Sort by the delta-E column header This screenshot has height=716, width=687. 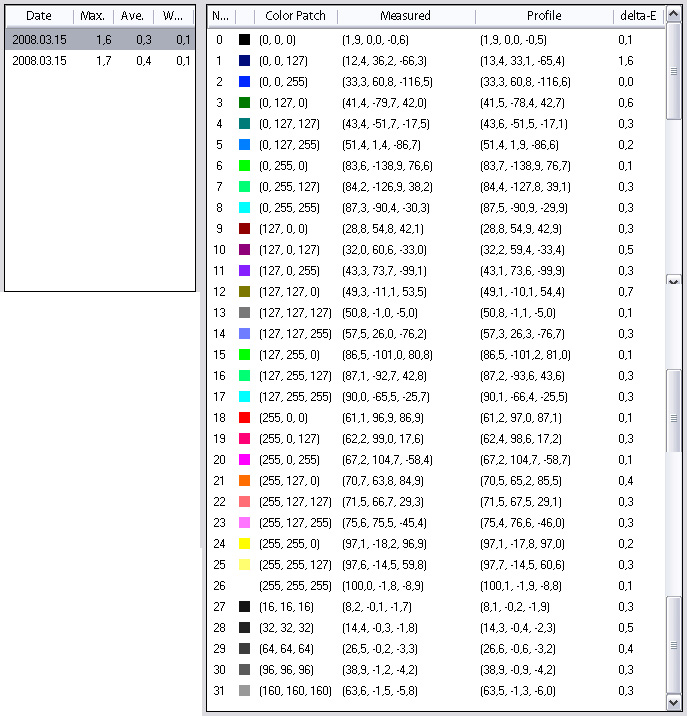click(x=637, y=16)
